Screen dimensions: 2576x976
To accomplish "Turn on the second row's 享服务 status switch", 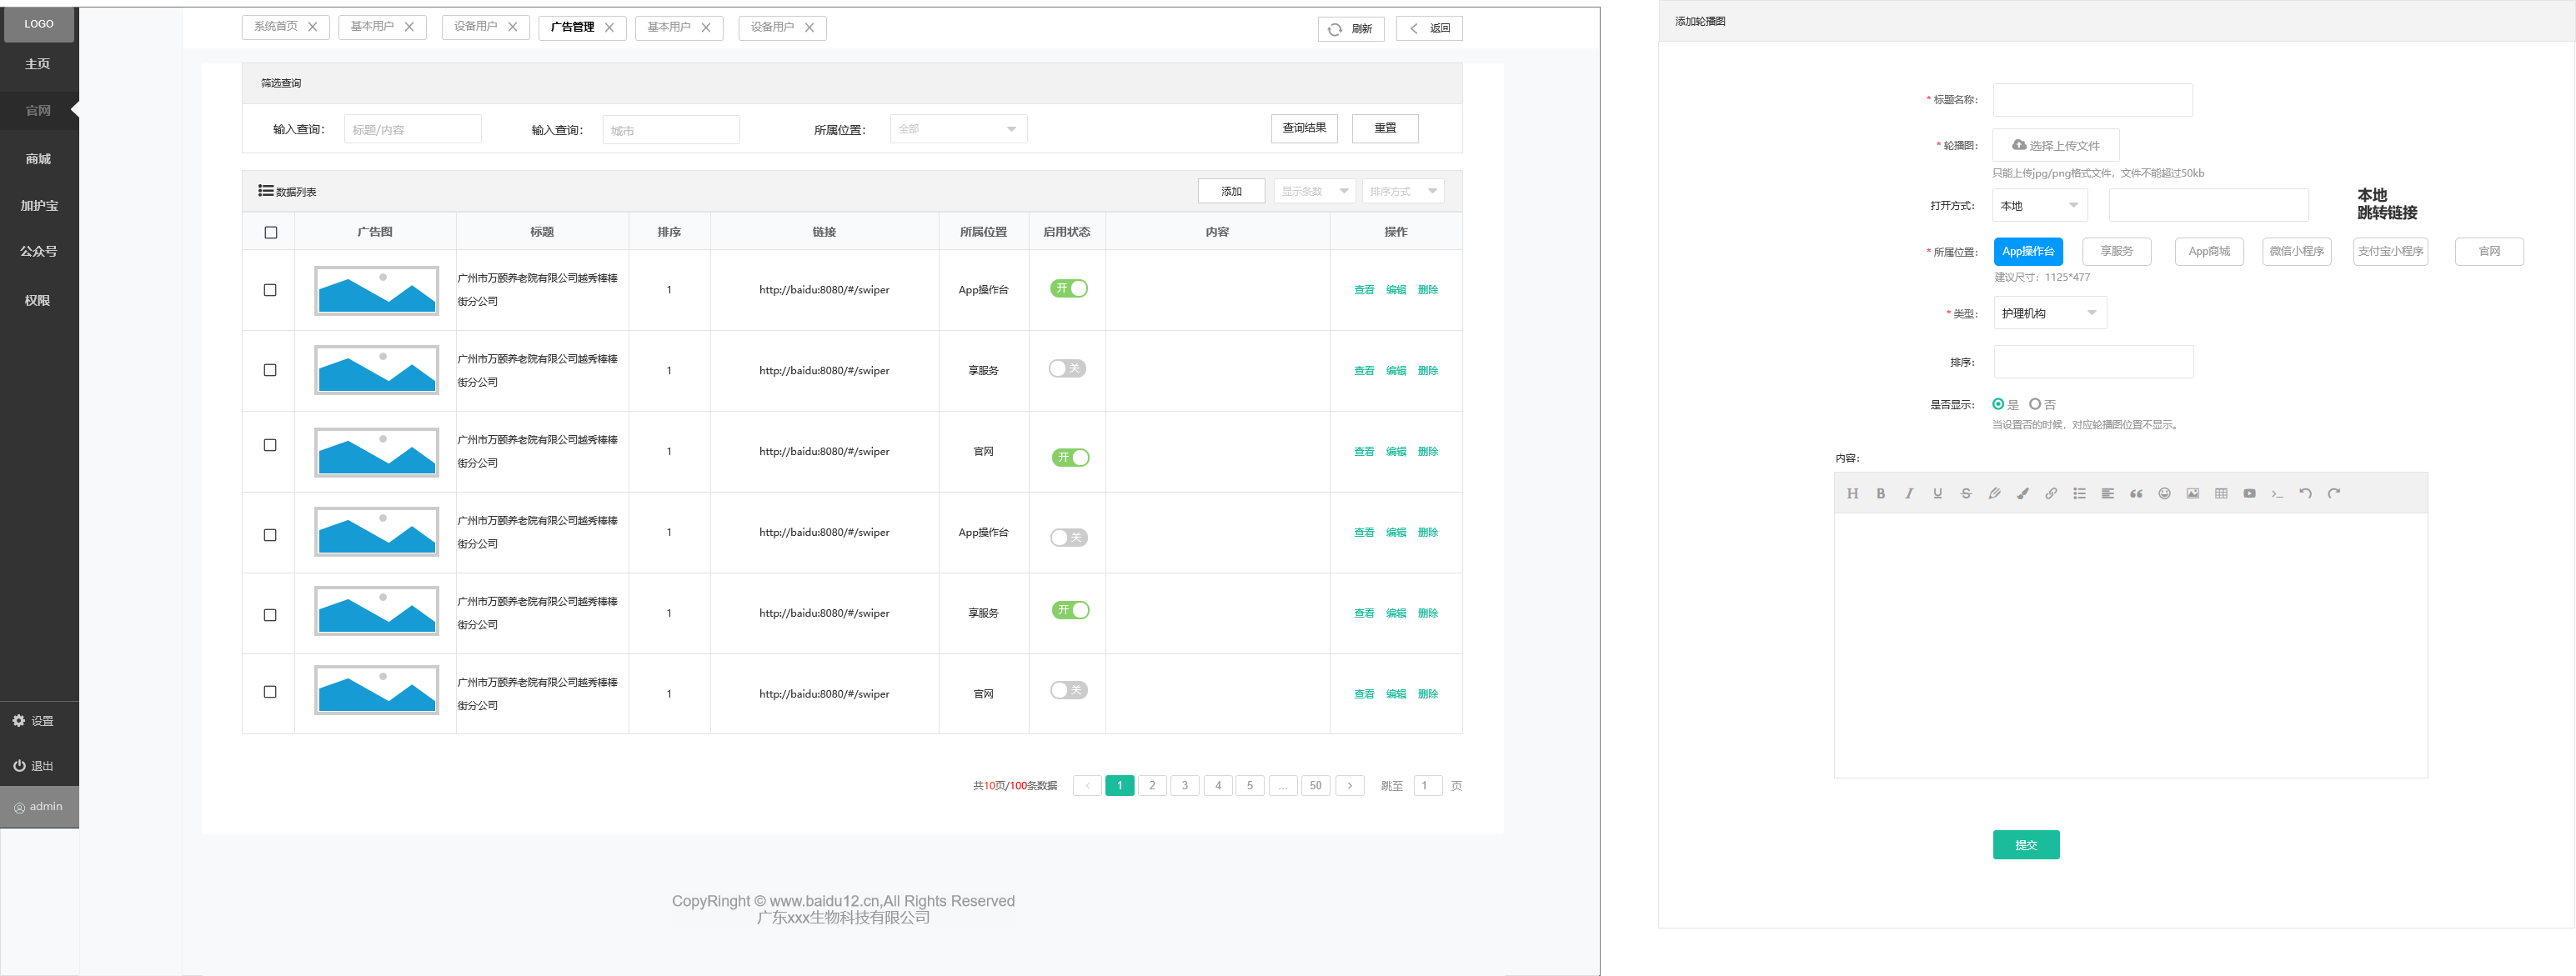I will pyautogui.click(x=1067, y=368).
